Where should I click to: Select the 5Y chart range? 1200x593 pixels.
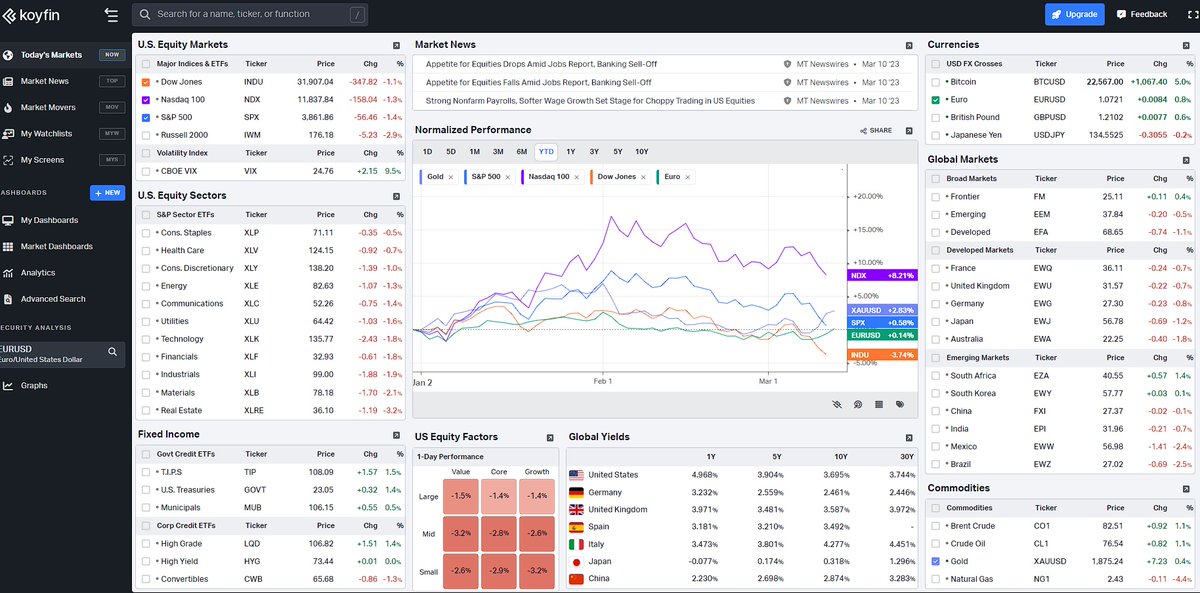click(x=618, y=152)
